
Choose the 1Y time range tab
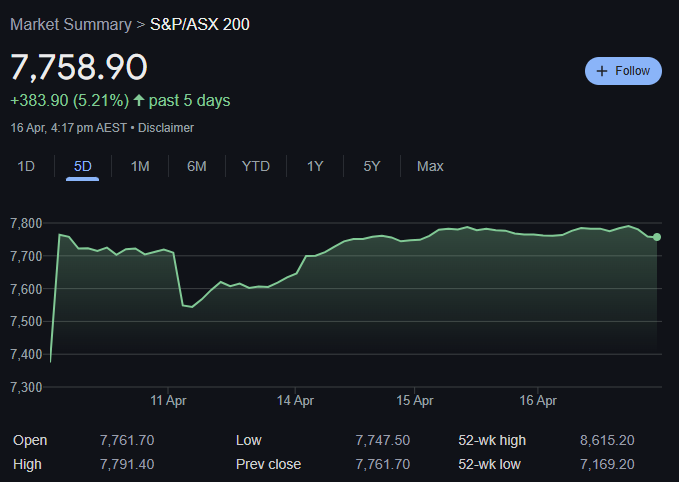click(315, 166)
